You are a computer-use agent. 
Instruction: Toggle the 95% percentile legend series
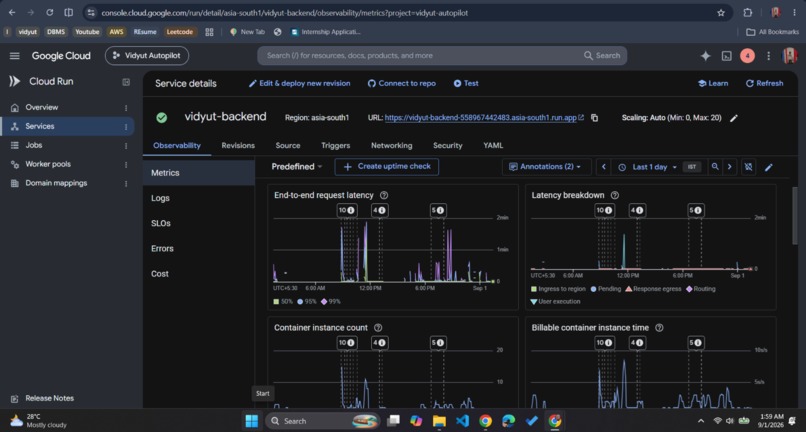[x=307, y=301]
